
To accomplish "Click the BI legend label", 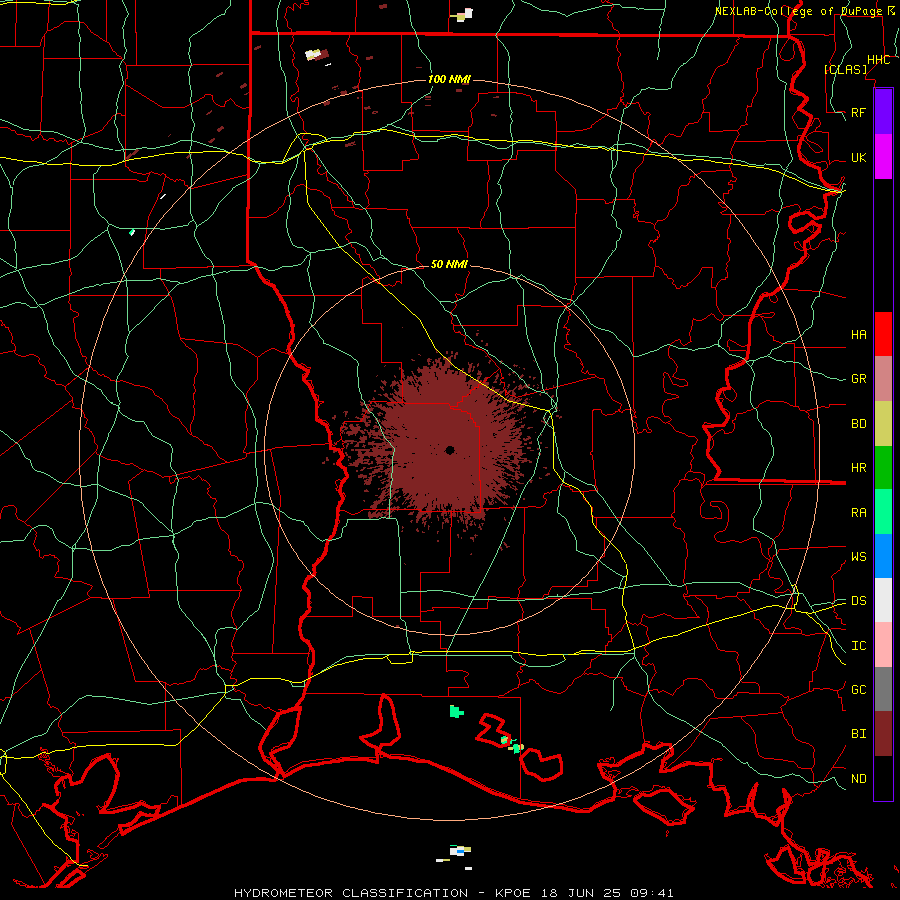I will [858, 734].
